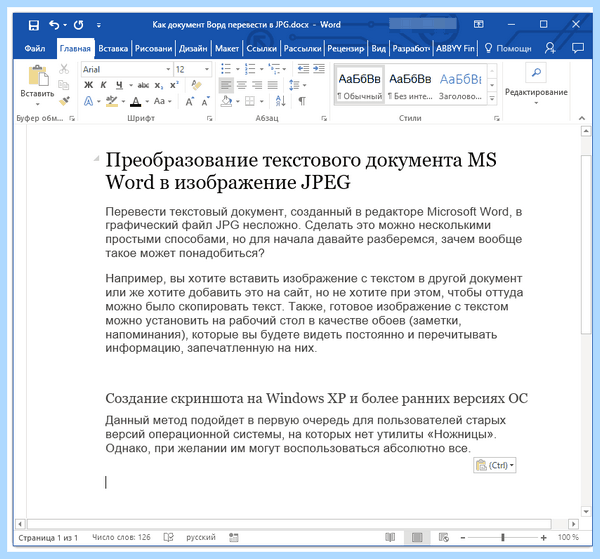
Task: Toggle superscript x²
Action: pyautogui.click(x=174, y=85)
